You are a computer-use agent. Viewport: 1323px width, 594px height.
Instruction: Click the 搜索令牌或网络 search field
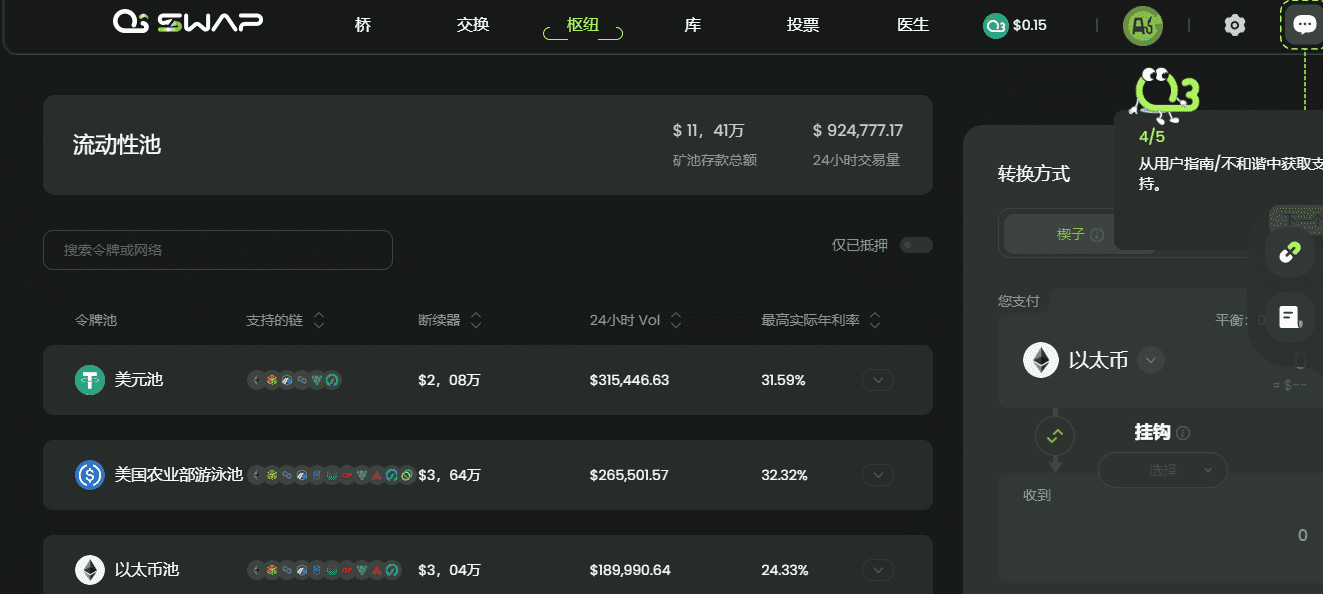tap(217, 250)
